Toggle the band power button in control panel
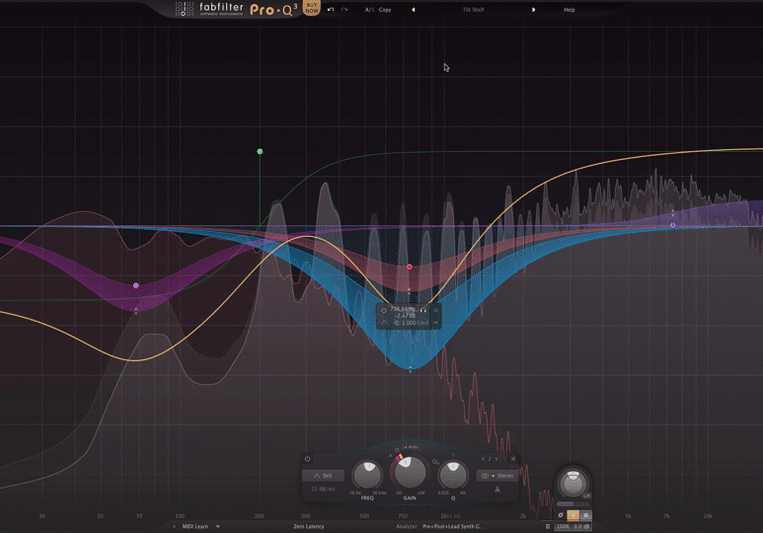The width and height of the screenshot is (763, 533). click(308, 459)
